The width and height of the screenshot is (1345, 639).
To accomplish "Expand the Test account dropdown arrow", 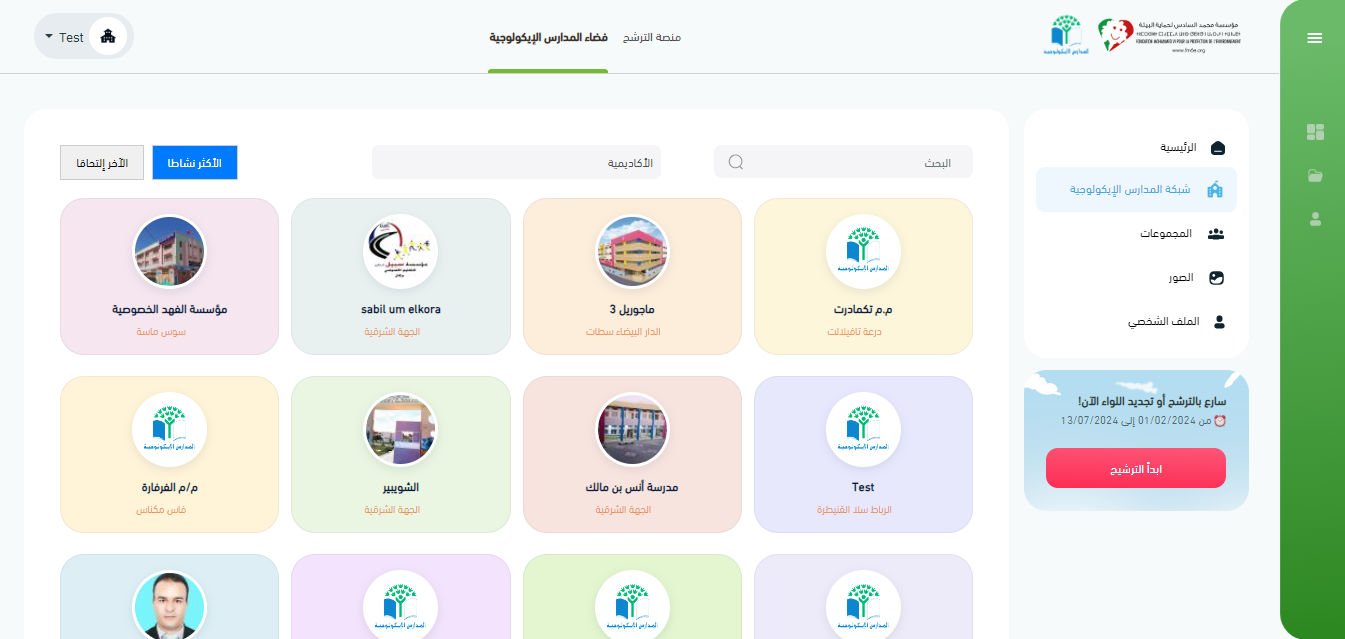I will (x=49, y=37).
